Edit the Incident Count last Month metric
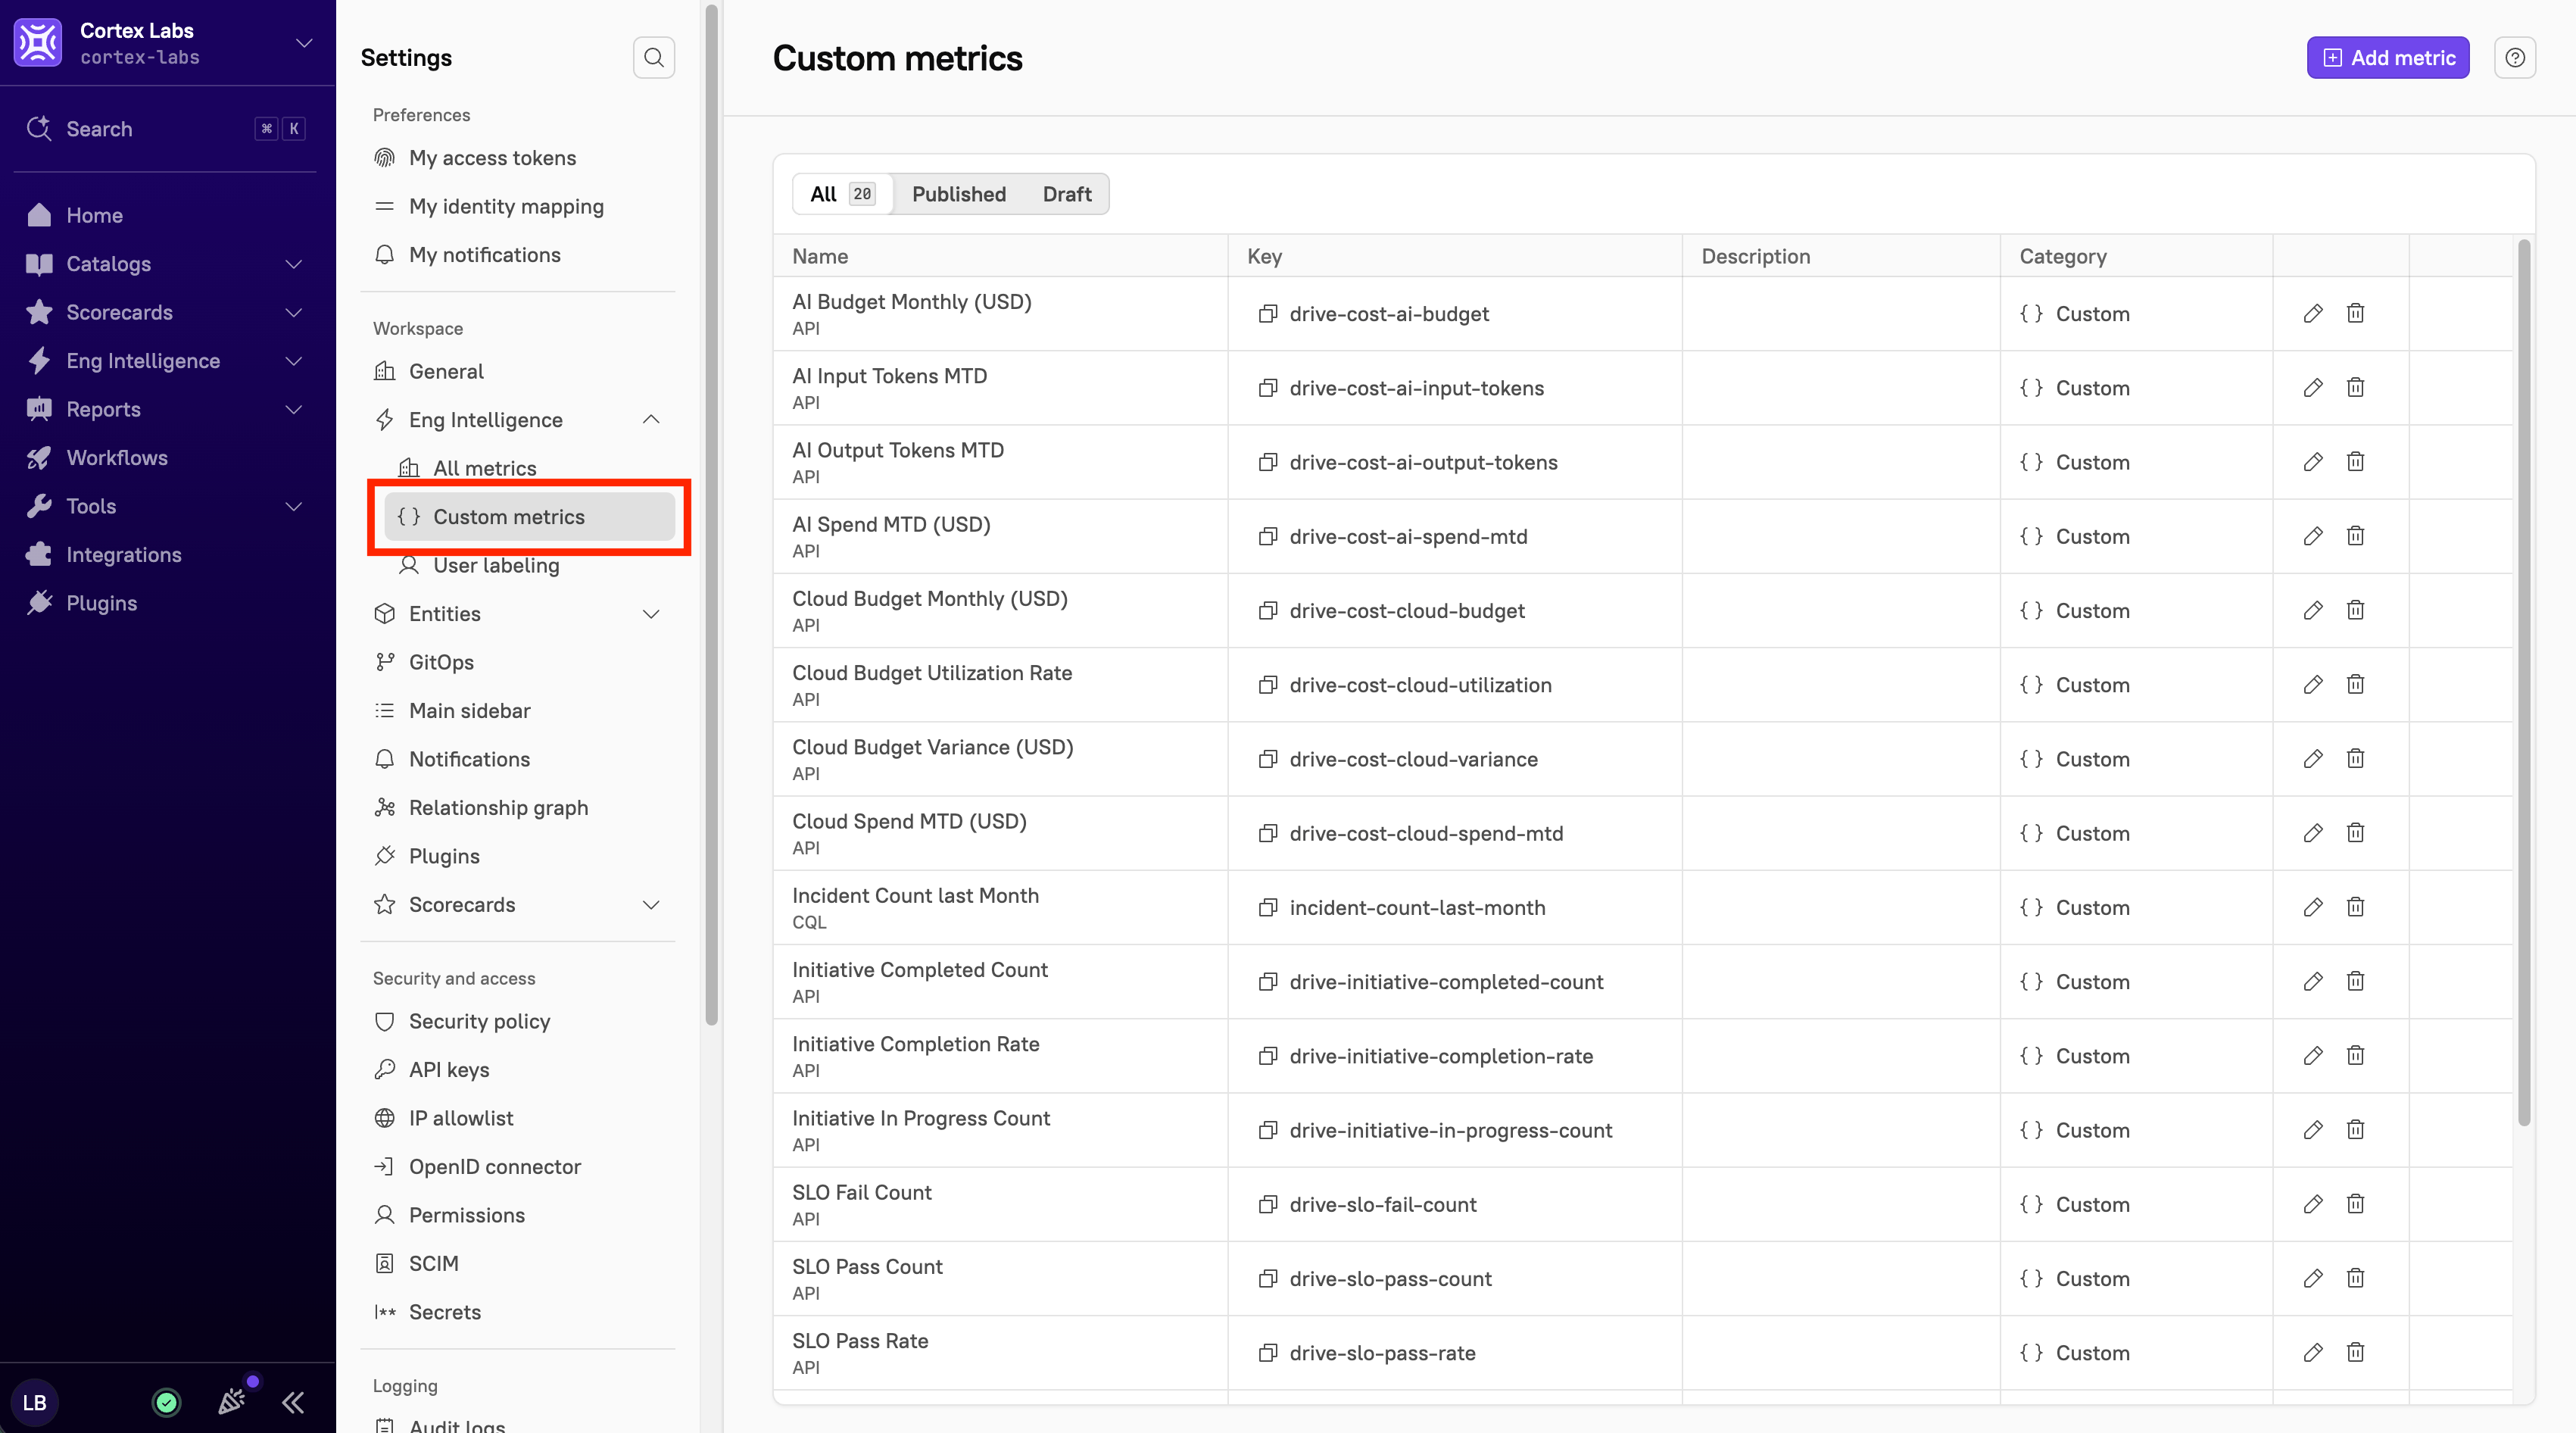The width and height of the screenshot is (2576, 1433). click(x=2313, y=907)
